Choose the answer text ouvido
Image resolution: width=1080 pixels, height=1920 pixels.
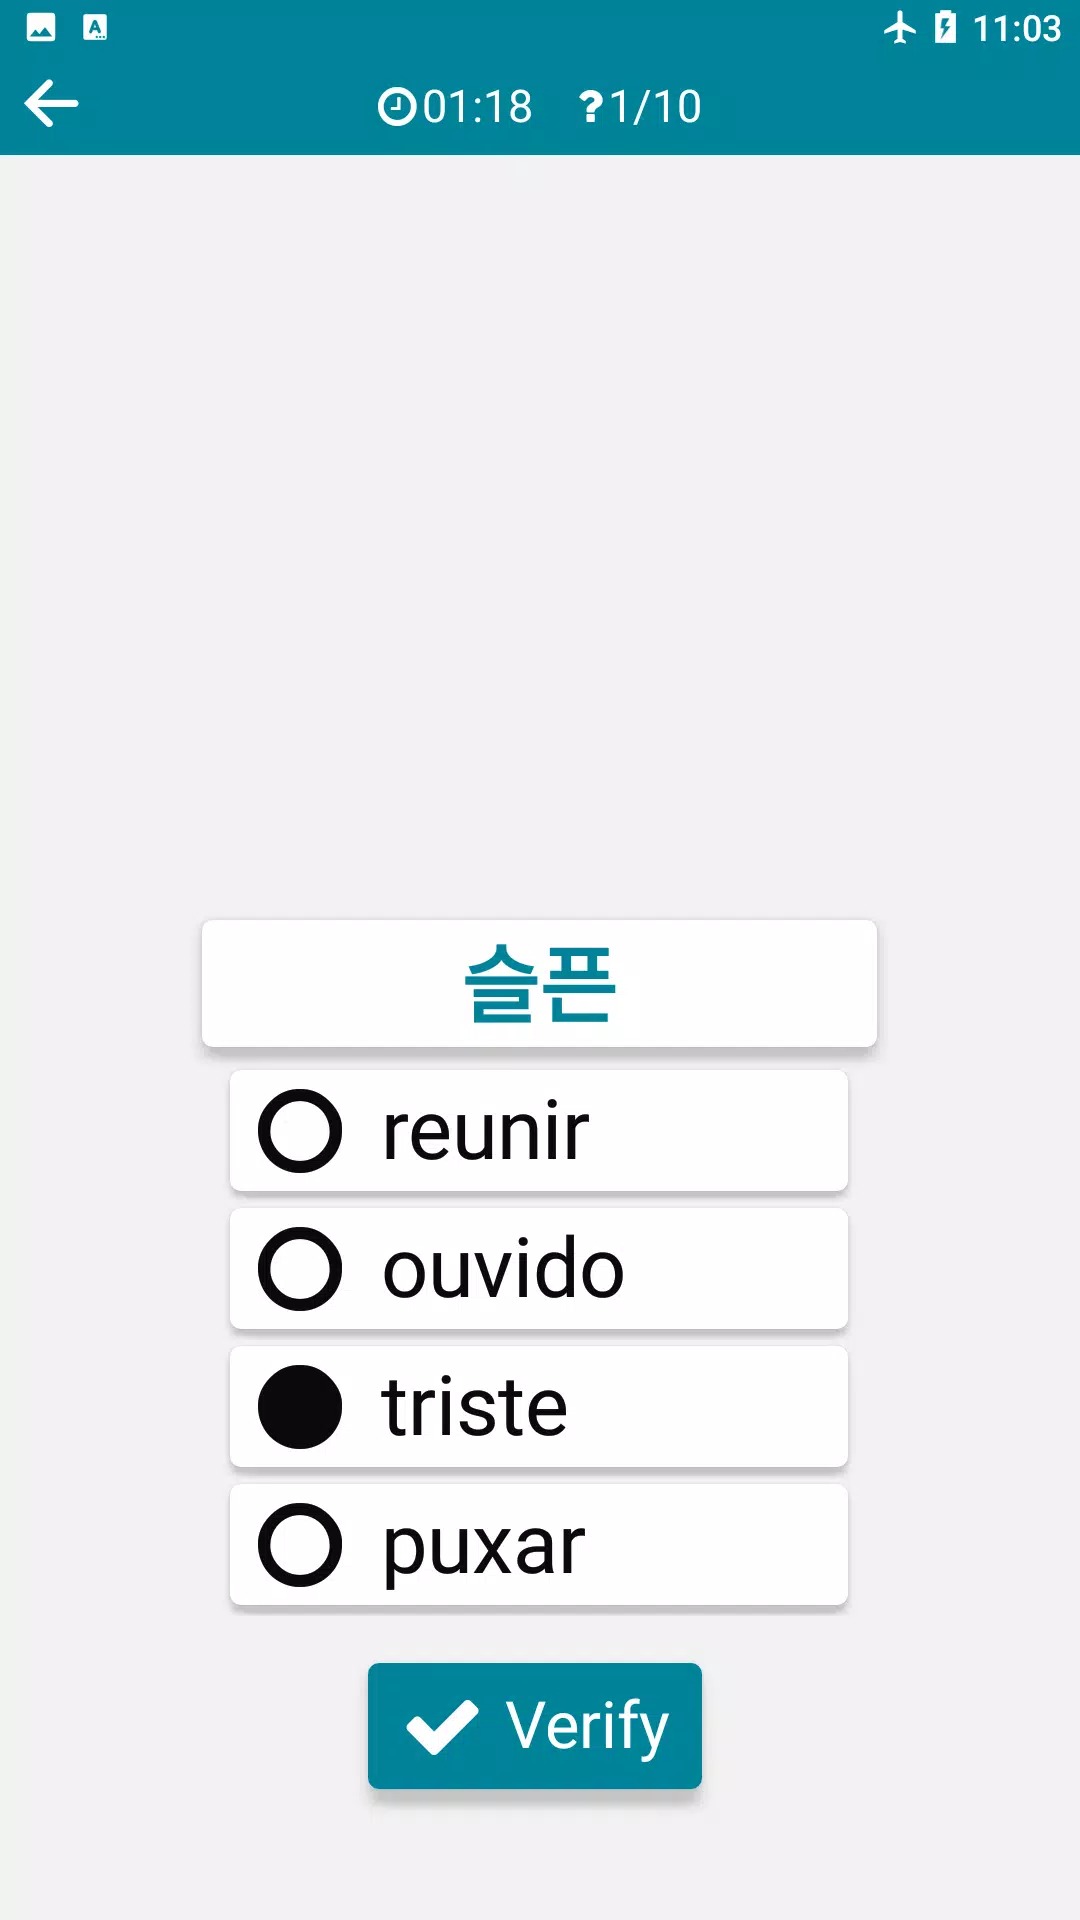click(503, 1270)
